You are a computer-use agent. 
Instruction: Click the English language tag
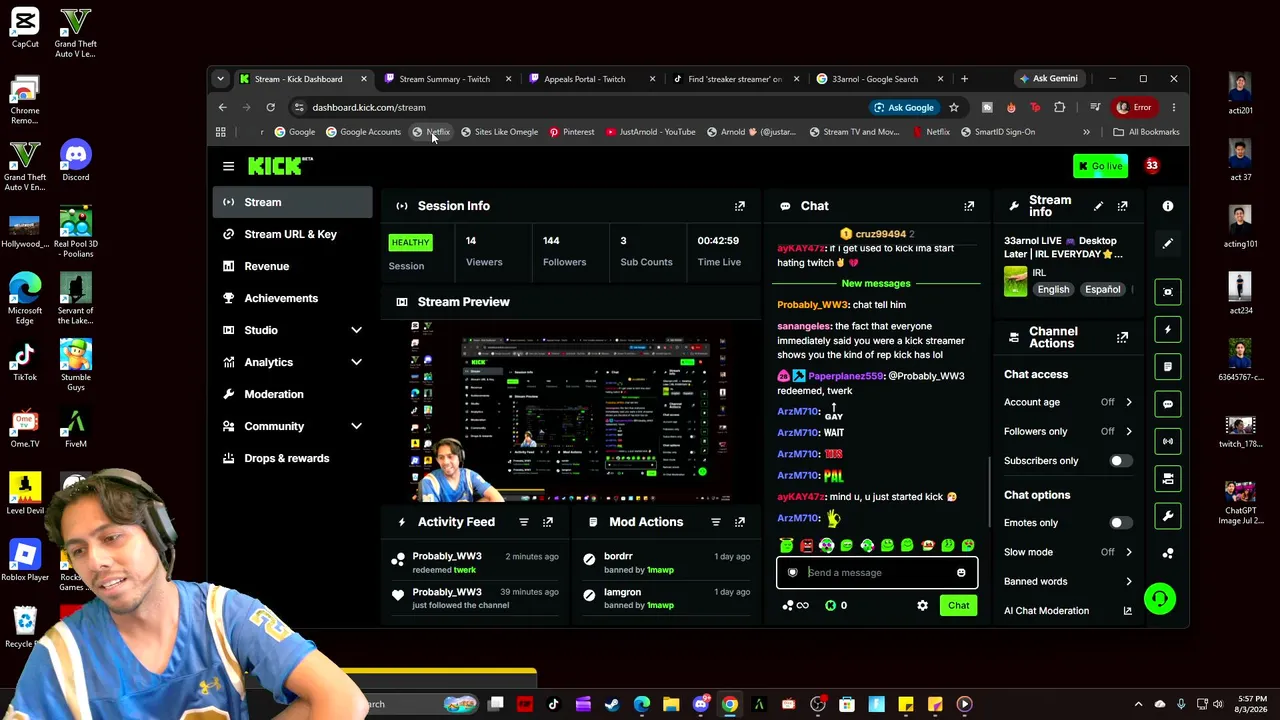point(1053,290)
